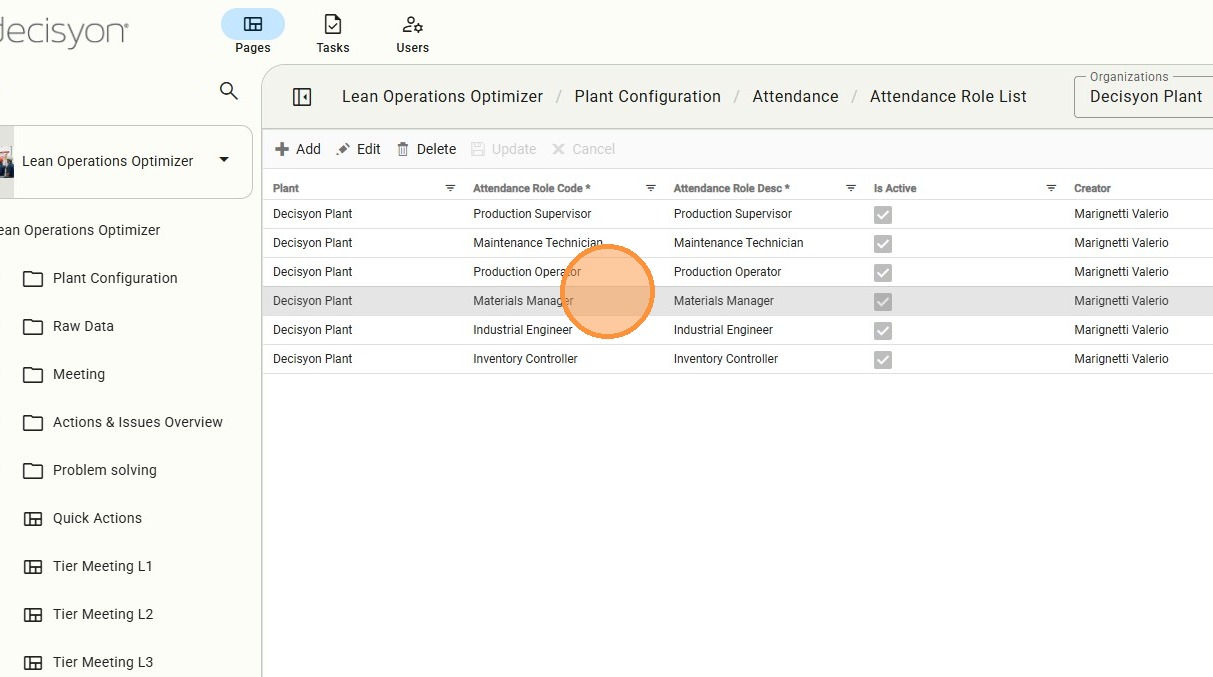Toggle Is Active checkbox for Production Supervisor
The width and height of the screenshot is (1213, 677).
(x=883, y=215)
